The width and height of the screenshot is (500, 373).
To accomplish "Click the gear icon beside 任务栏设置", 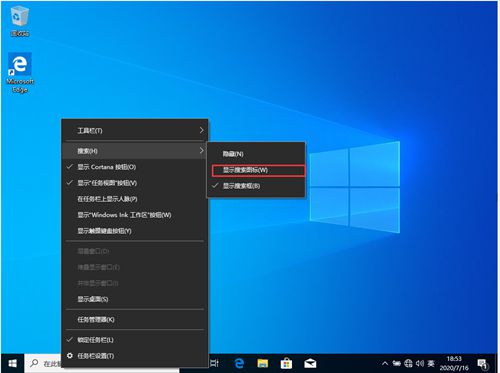I will 70,356.
